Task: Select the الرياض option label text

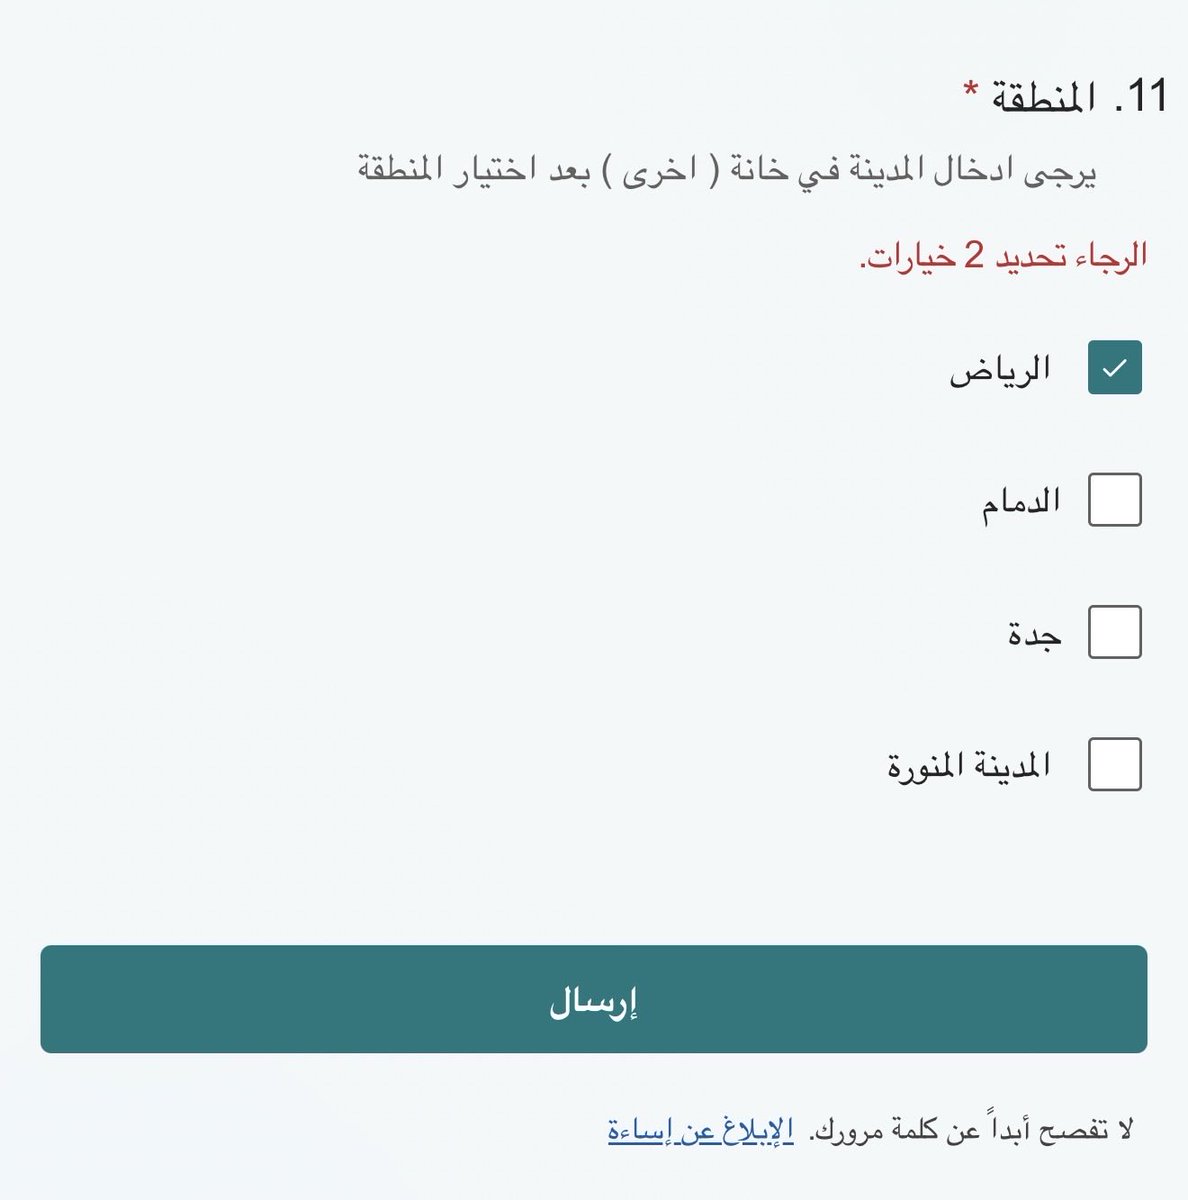Action: [x=1000, y=369]
